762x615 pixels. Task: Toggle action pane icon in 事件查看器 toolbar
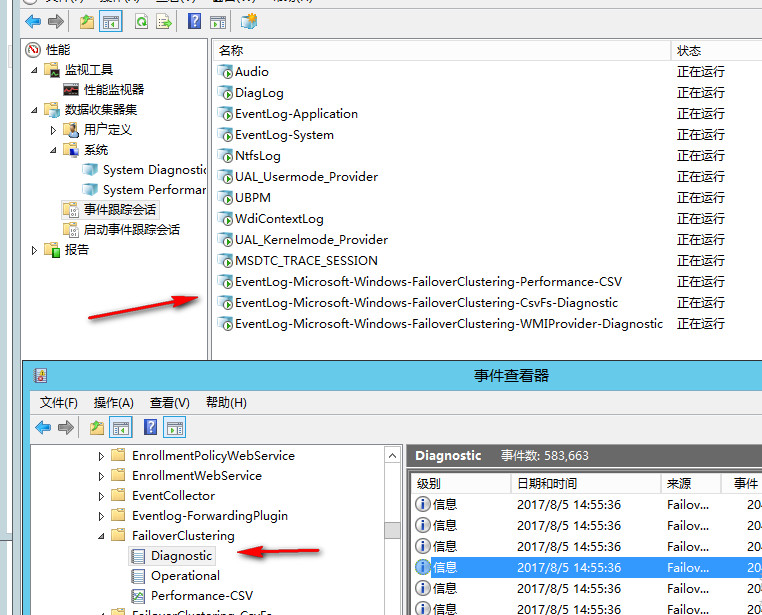(x=175, y=428)
